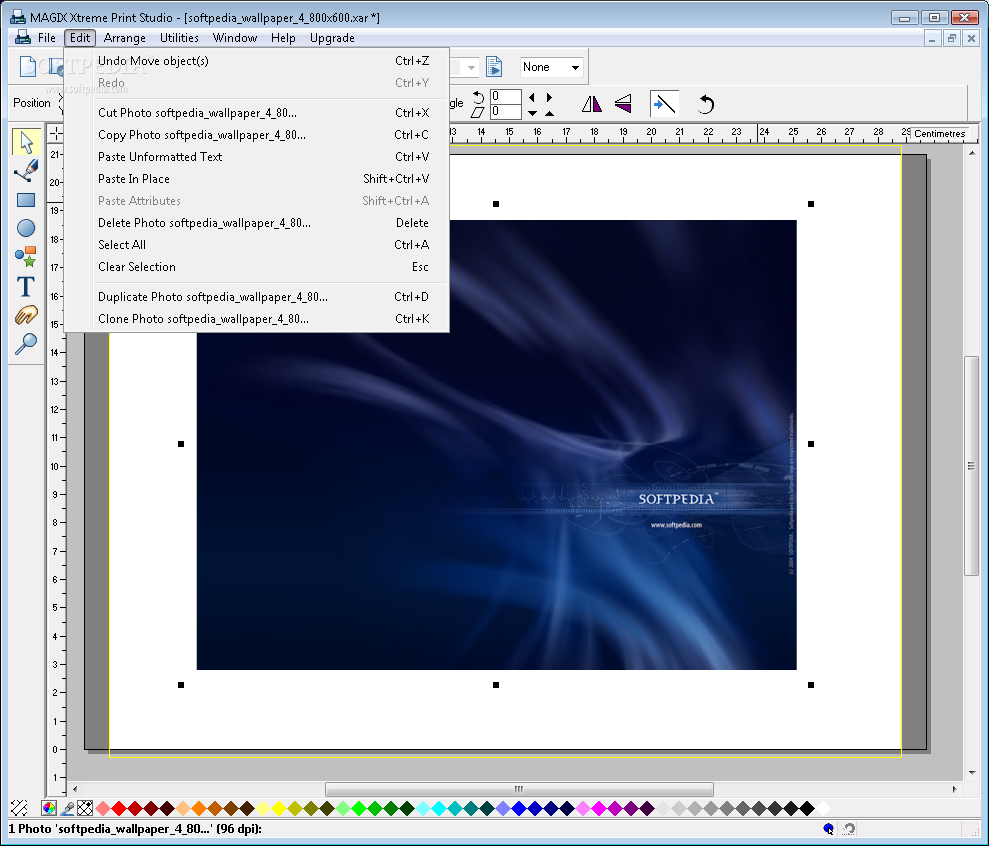
Task: Open the None dropdown
Action: tap(551, 67)
